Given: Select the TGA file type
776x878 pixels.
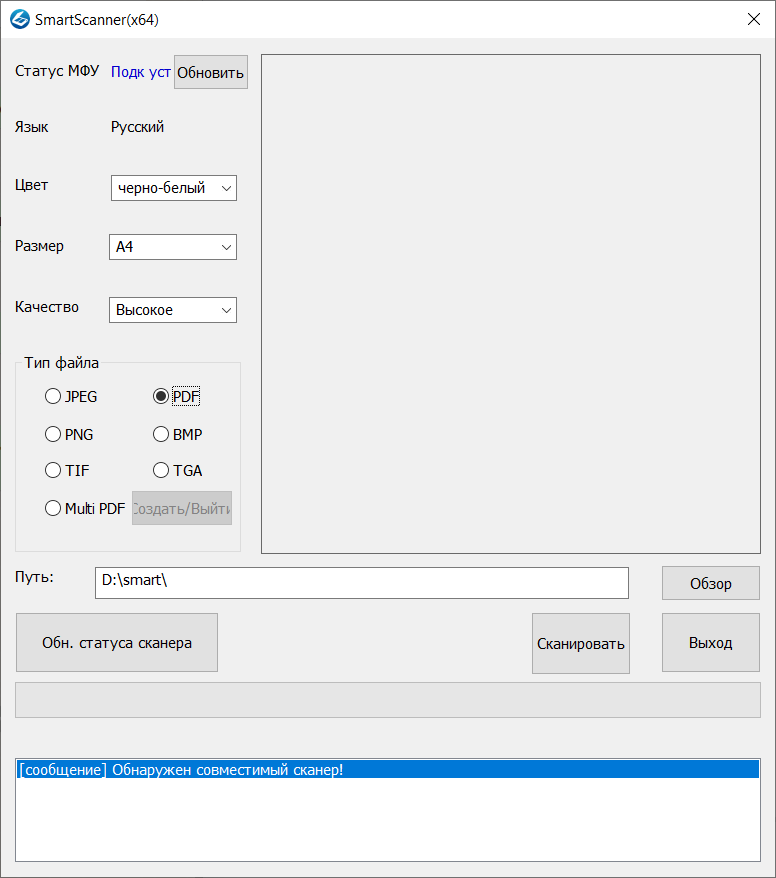Looking at the screenshot, I should 177,470.
